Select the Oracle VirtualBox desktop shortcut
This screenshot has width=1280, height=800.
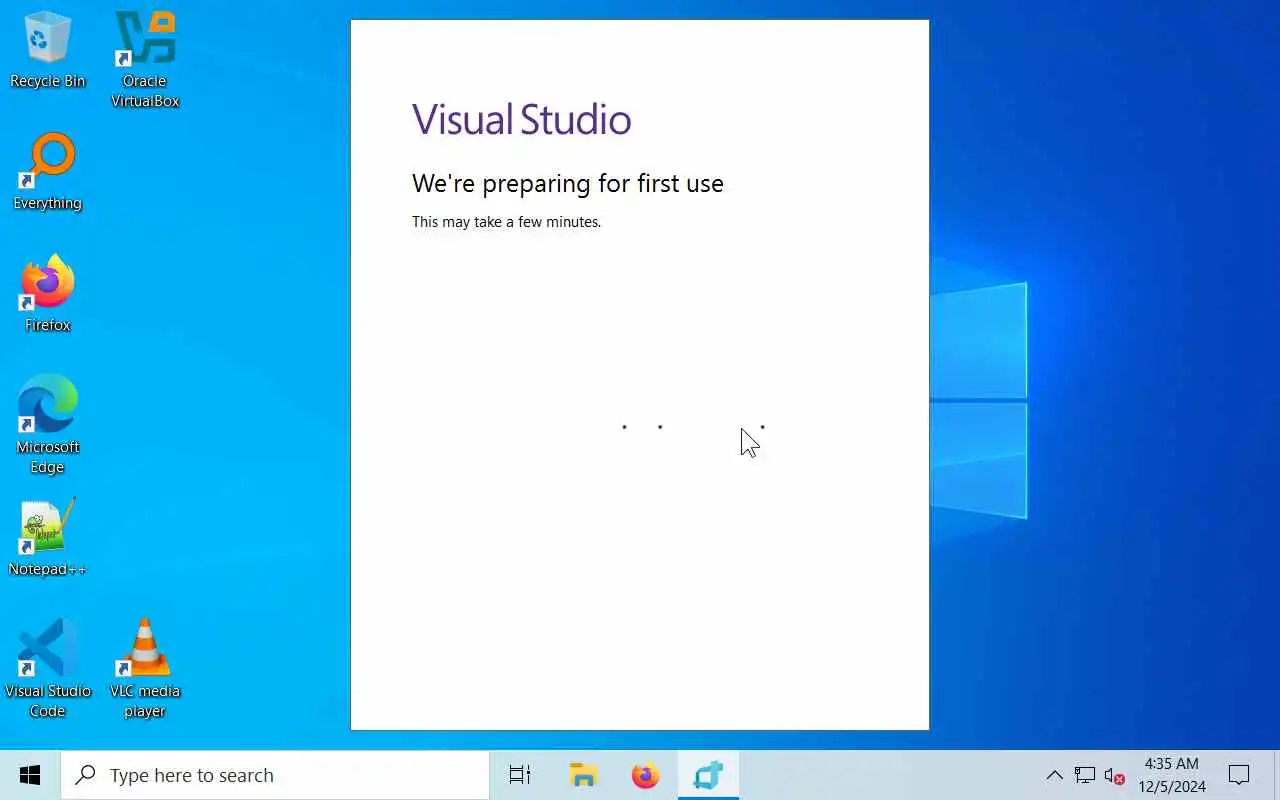(145, 60)
